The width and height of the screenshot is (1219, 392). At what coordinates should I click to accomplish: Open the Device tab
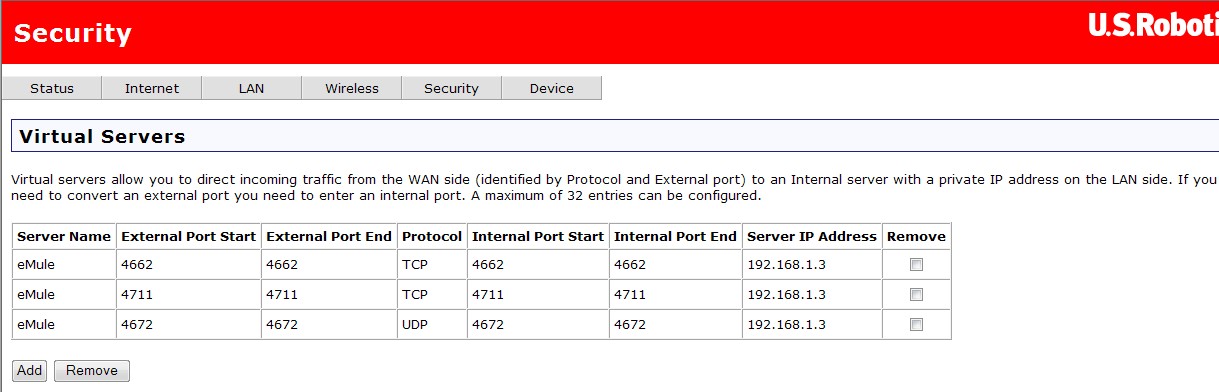[x=552, y=88]
